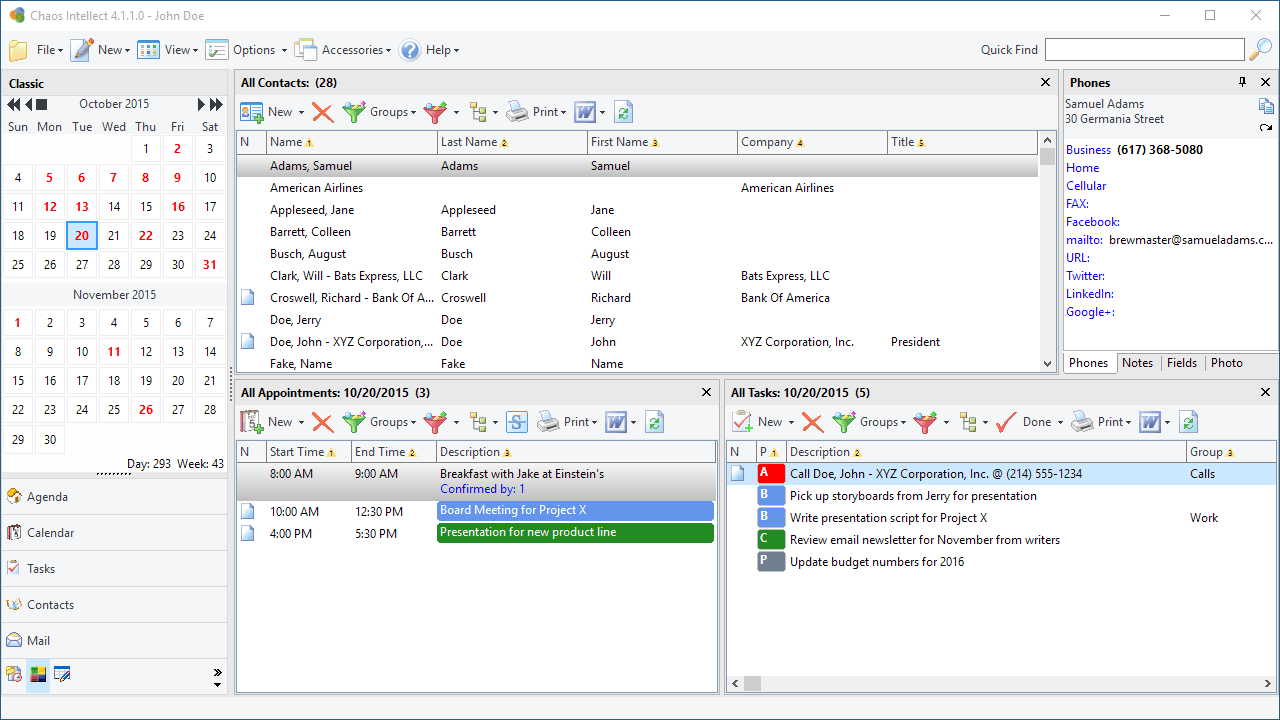Open the Accessories menu

coord(342,49)
